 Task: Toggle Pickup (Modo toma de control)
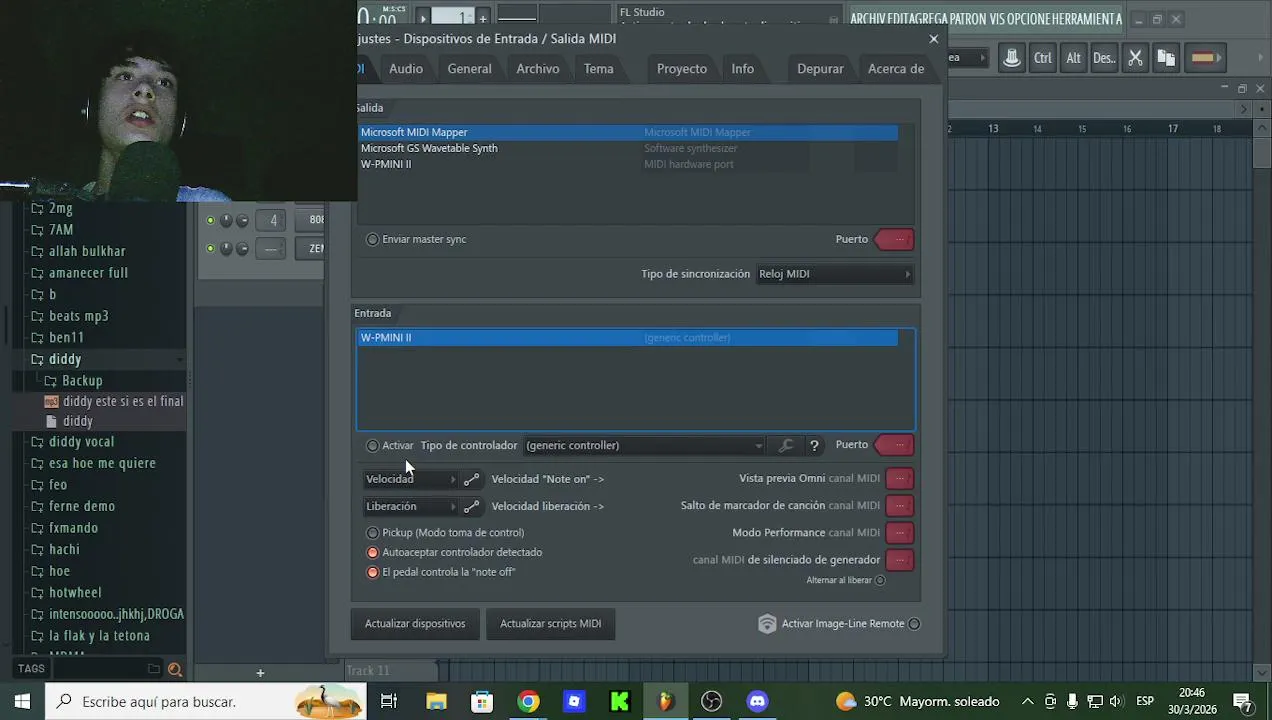(x=373, y=533)
